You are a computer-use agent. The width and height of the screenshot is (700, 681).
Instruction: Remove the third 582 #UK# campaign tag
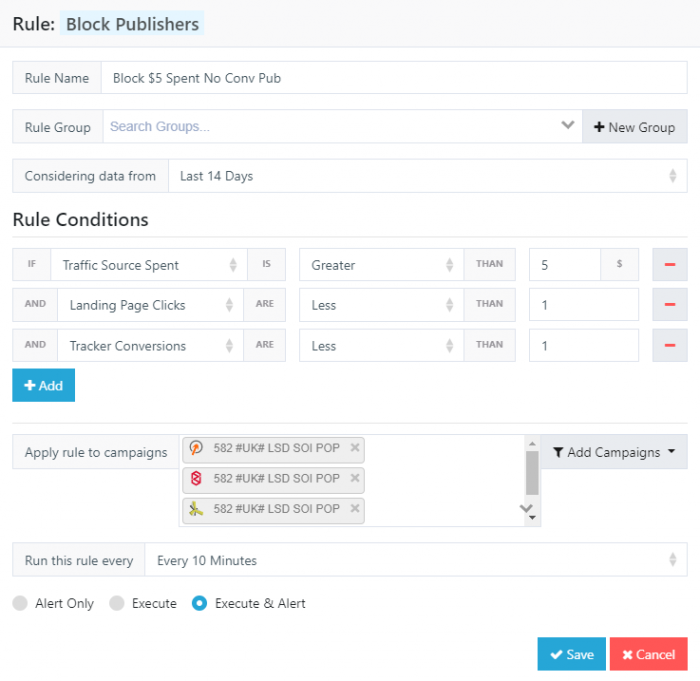click(355, 509)
